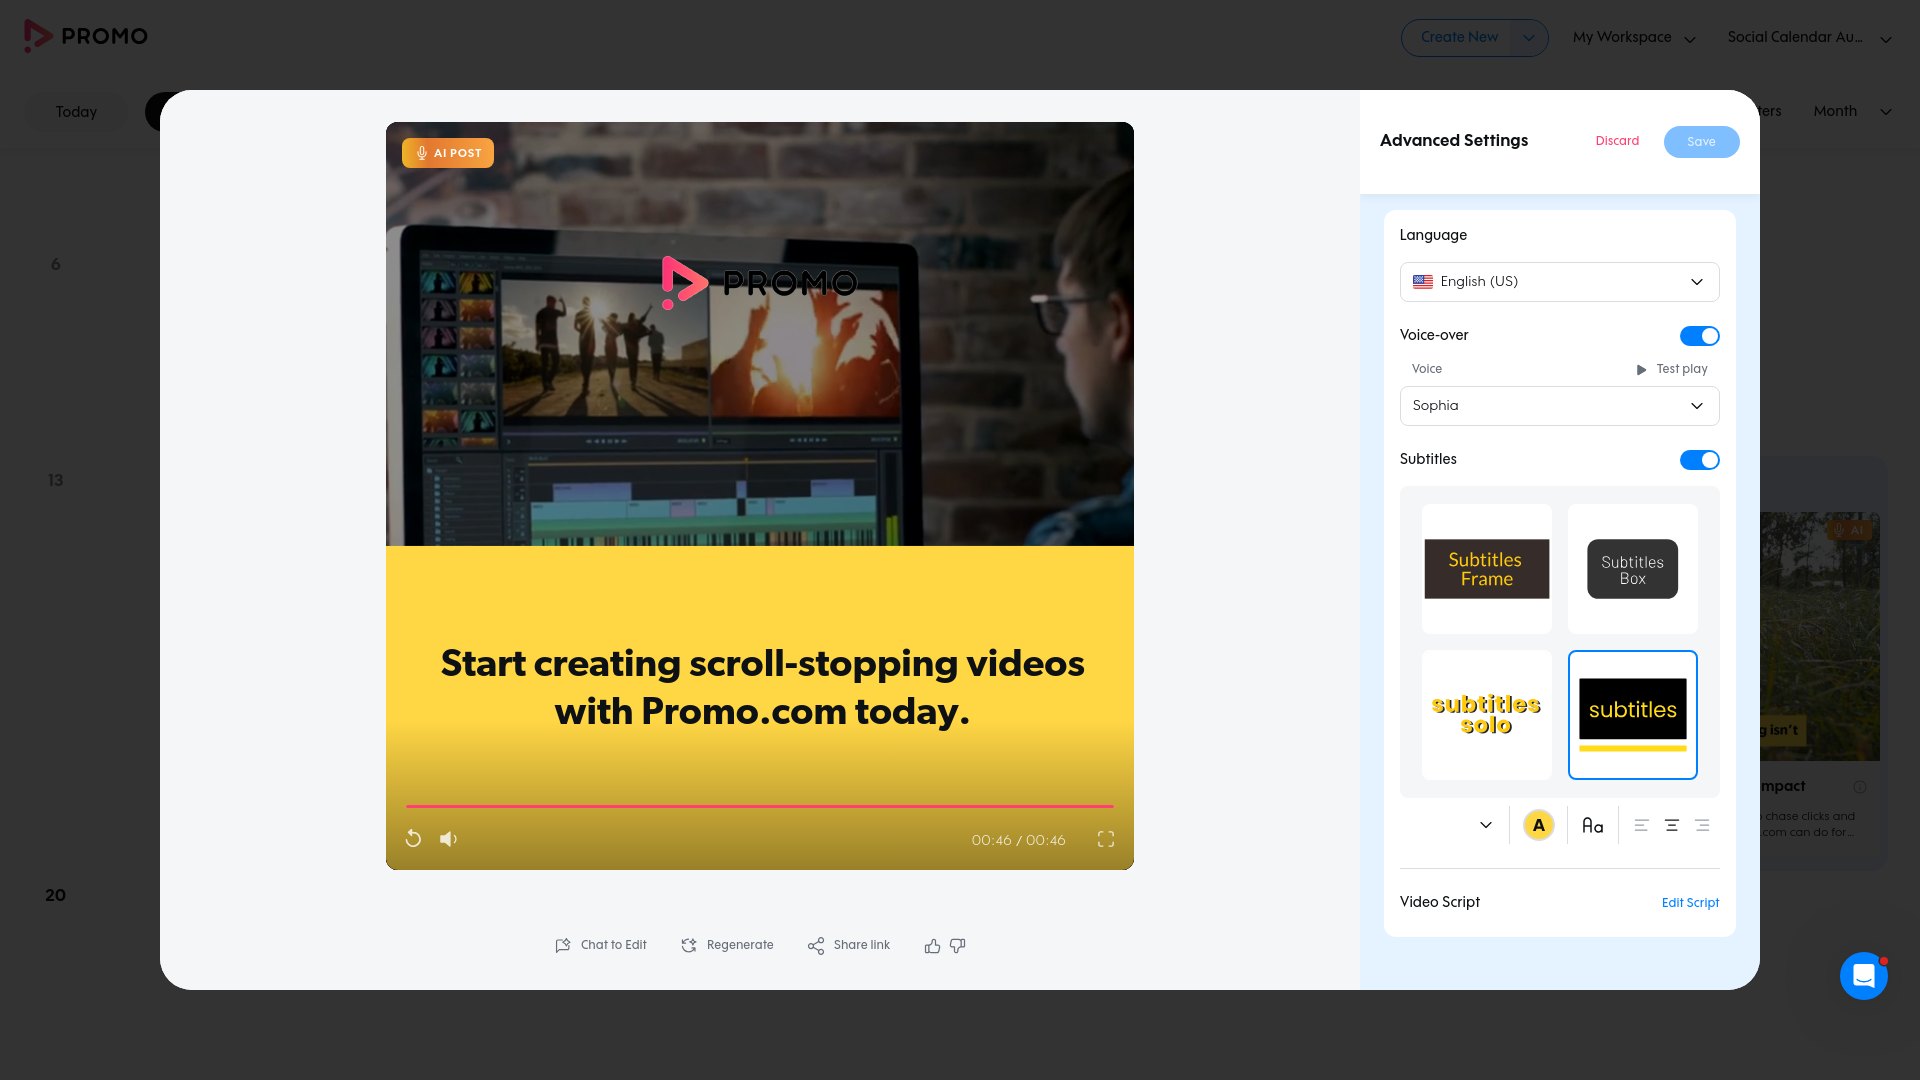
Task: Disable the Voice-over toggle
Action: click(1699, 336)
